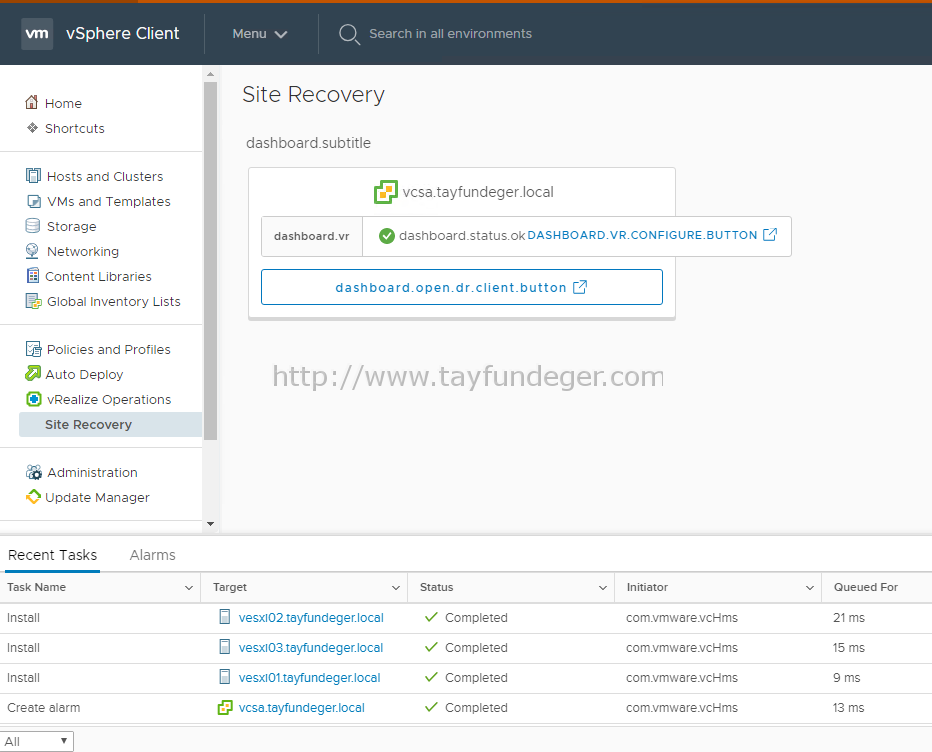Open vesxi01.tayfundeger.local target link
This screenshot has height=752, width=932.
[x=309, y=678]
